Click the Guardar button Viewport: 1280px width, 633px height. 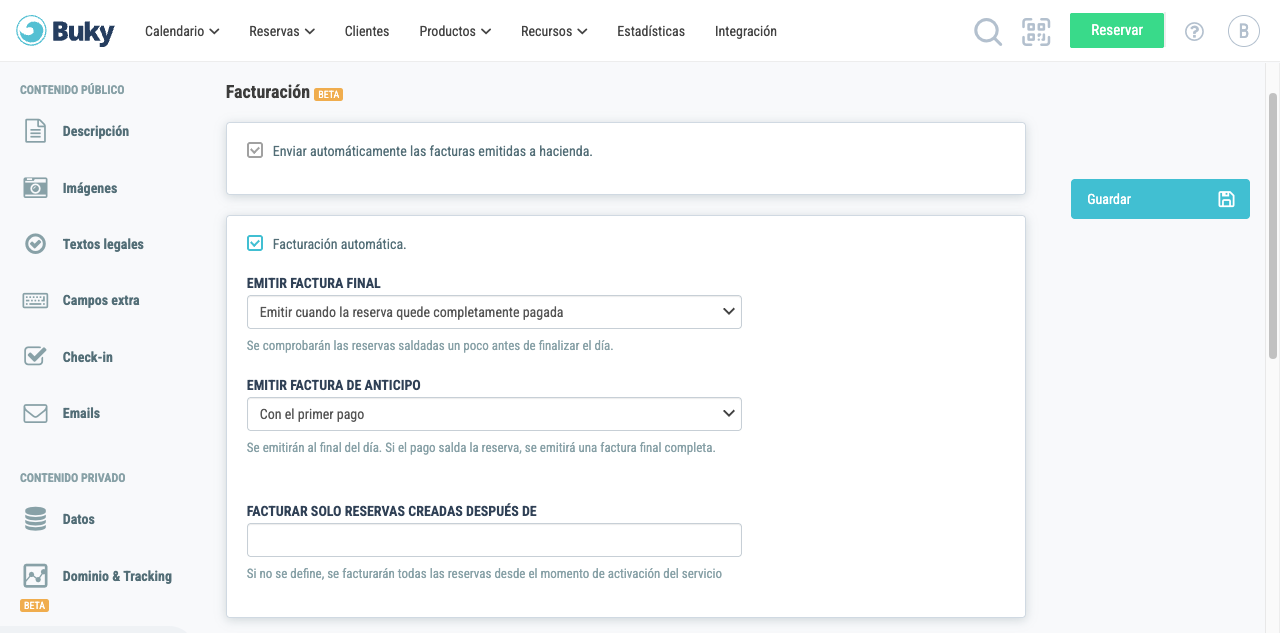1160,199
